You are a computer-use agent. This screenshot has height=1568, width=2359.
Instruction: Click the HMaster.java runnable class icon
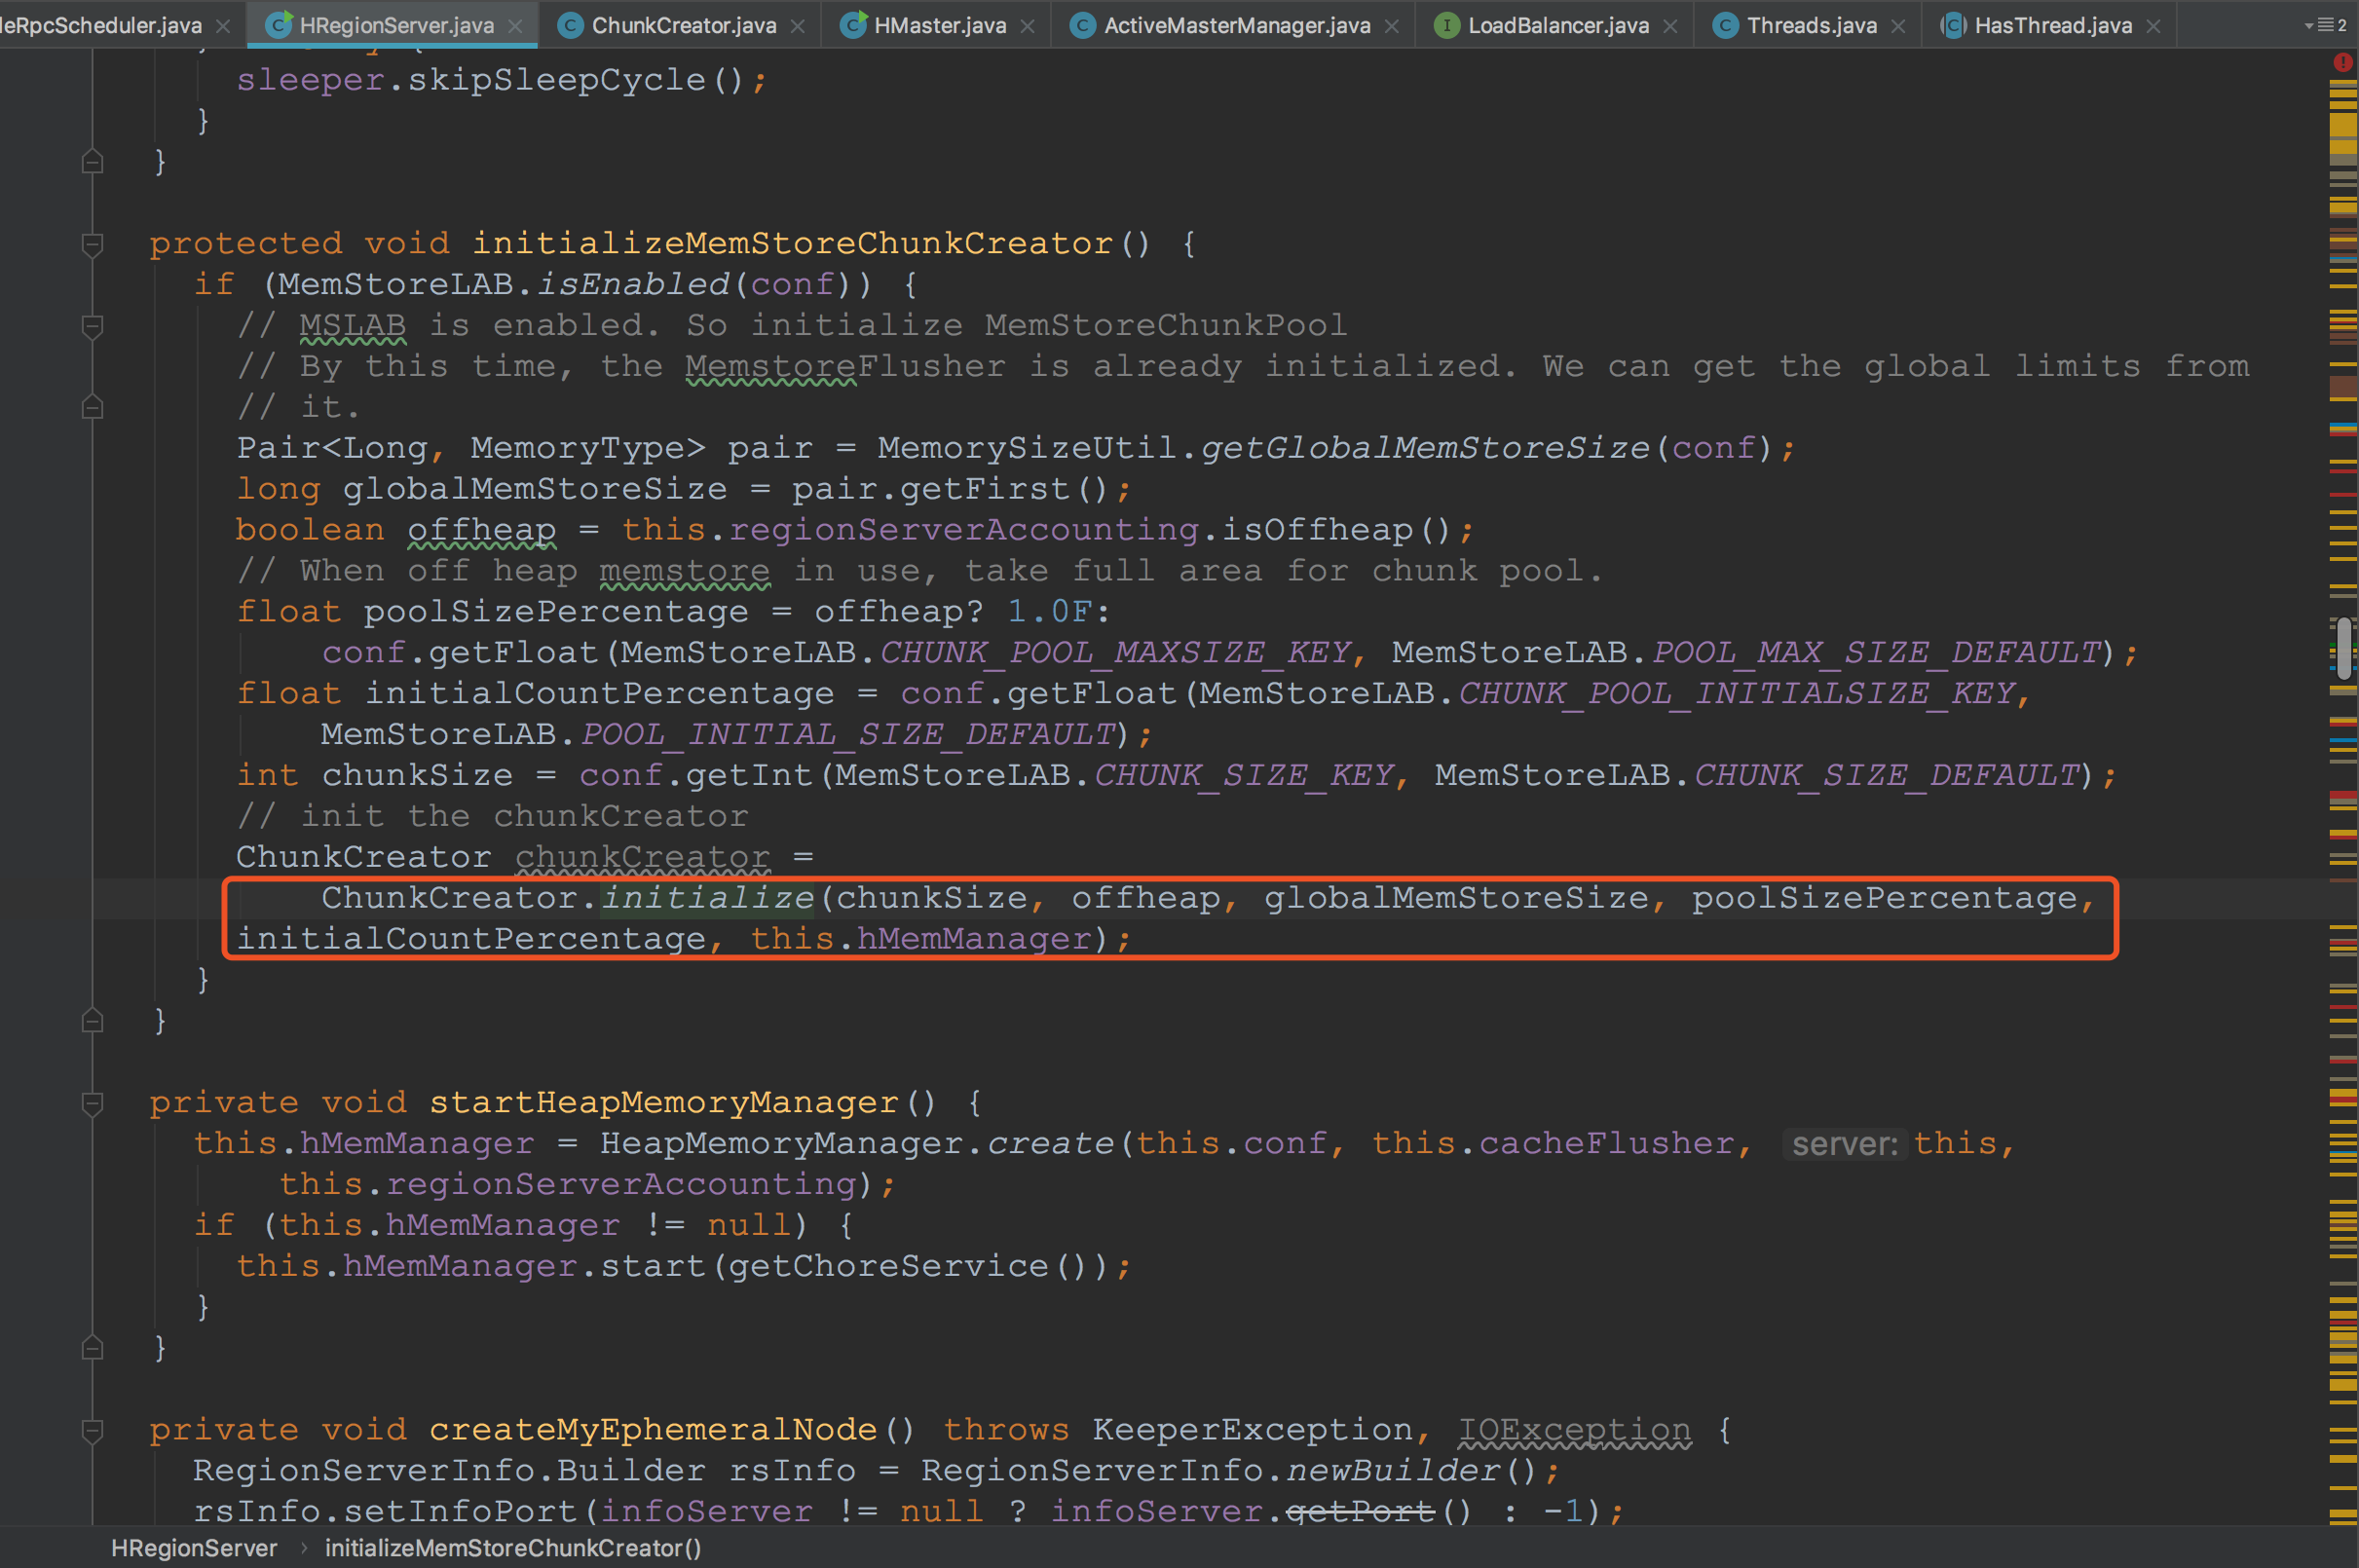point(852,25)
